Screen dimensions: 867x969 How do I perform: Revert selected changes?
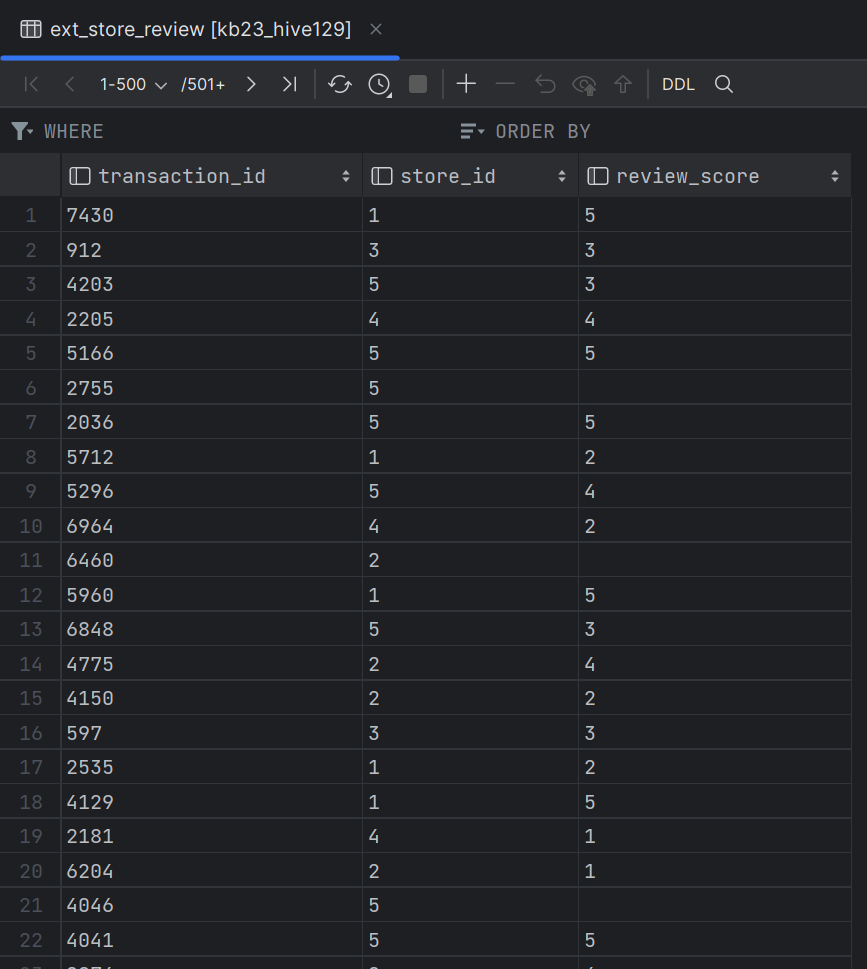pyautogui.click(x=545, y=84)
